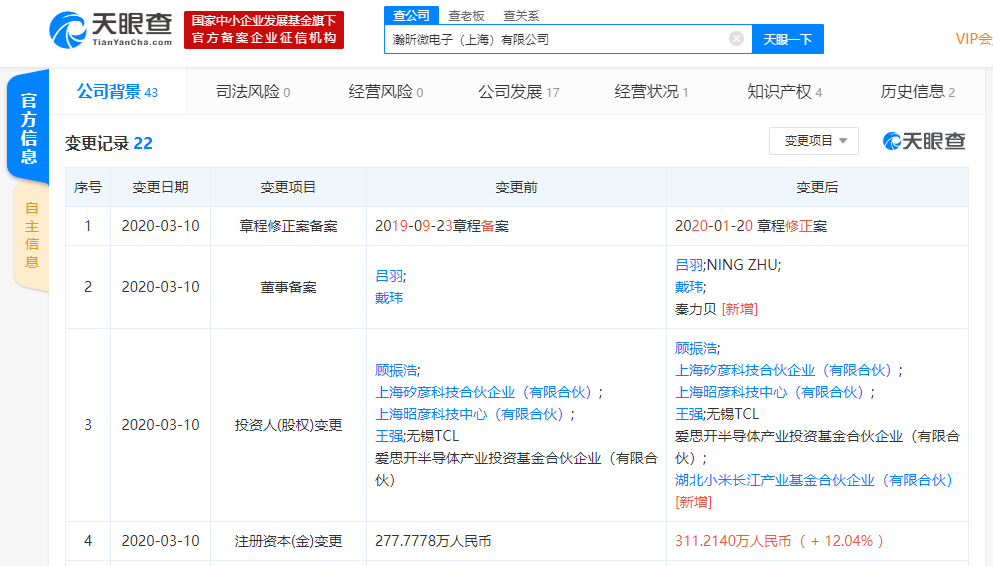Click the 变更后 column header
The image size is (993, 566).
click(817, 187)
